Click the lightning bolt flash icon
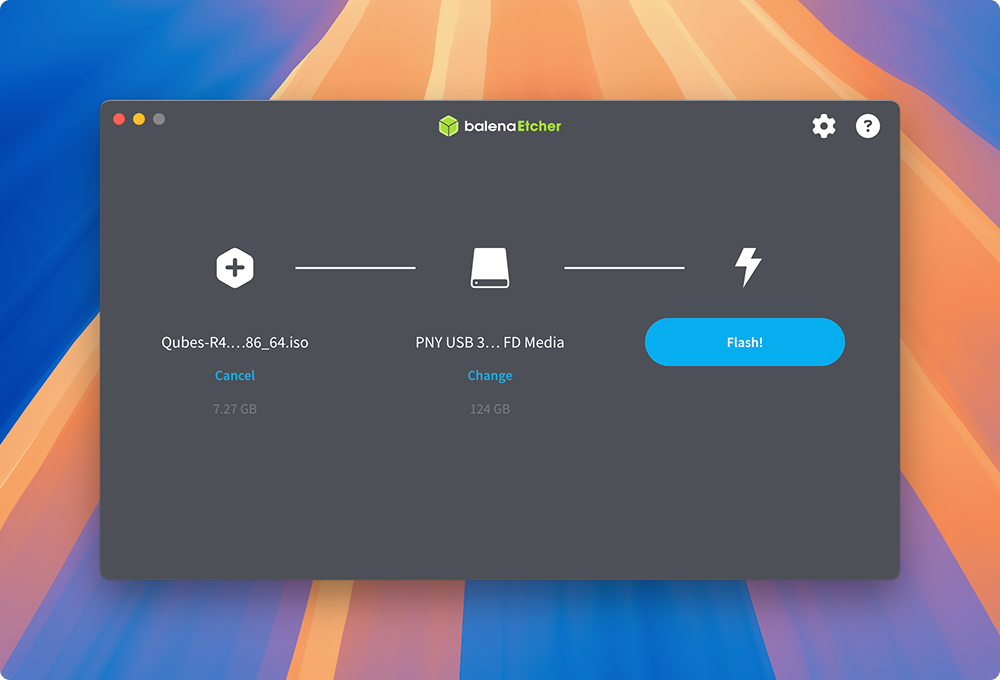This screenshot has height=680, width=1000. pos(747,267)
